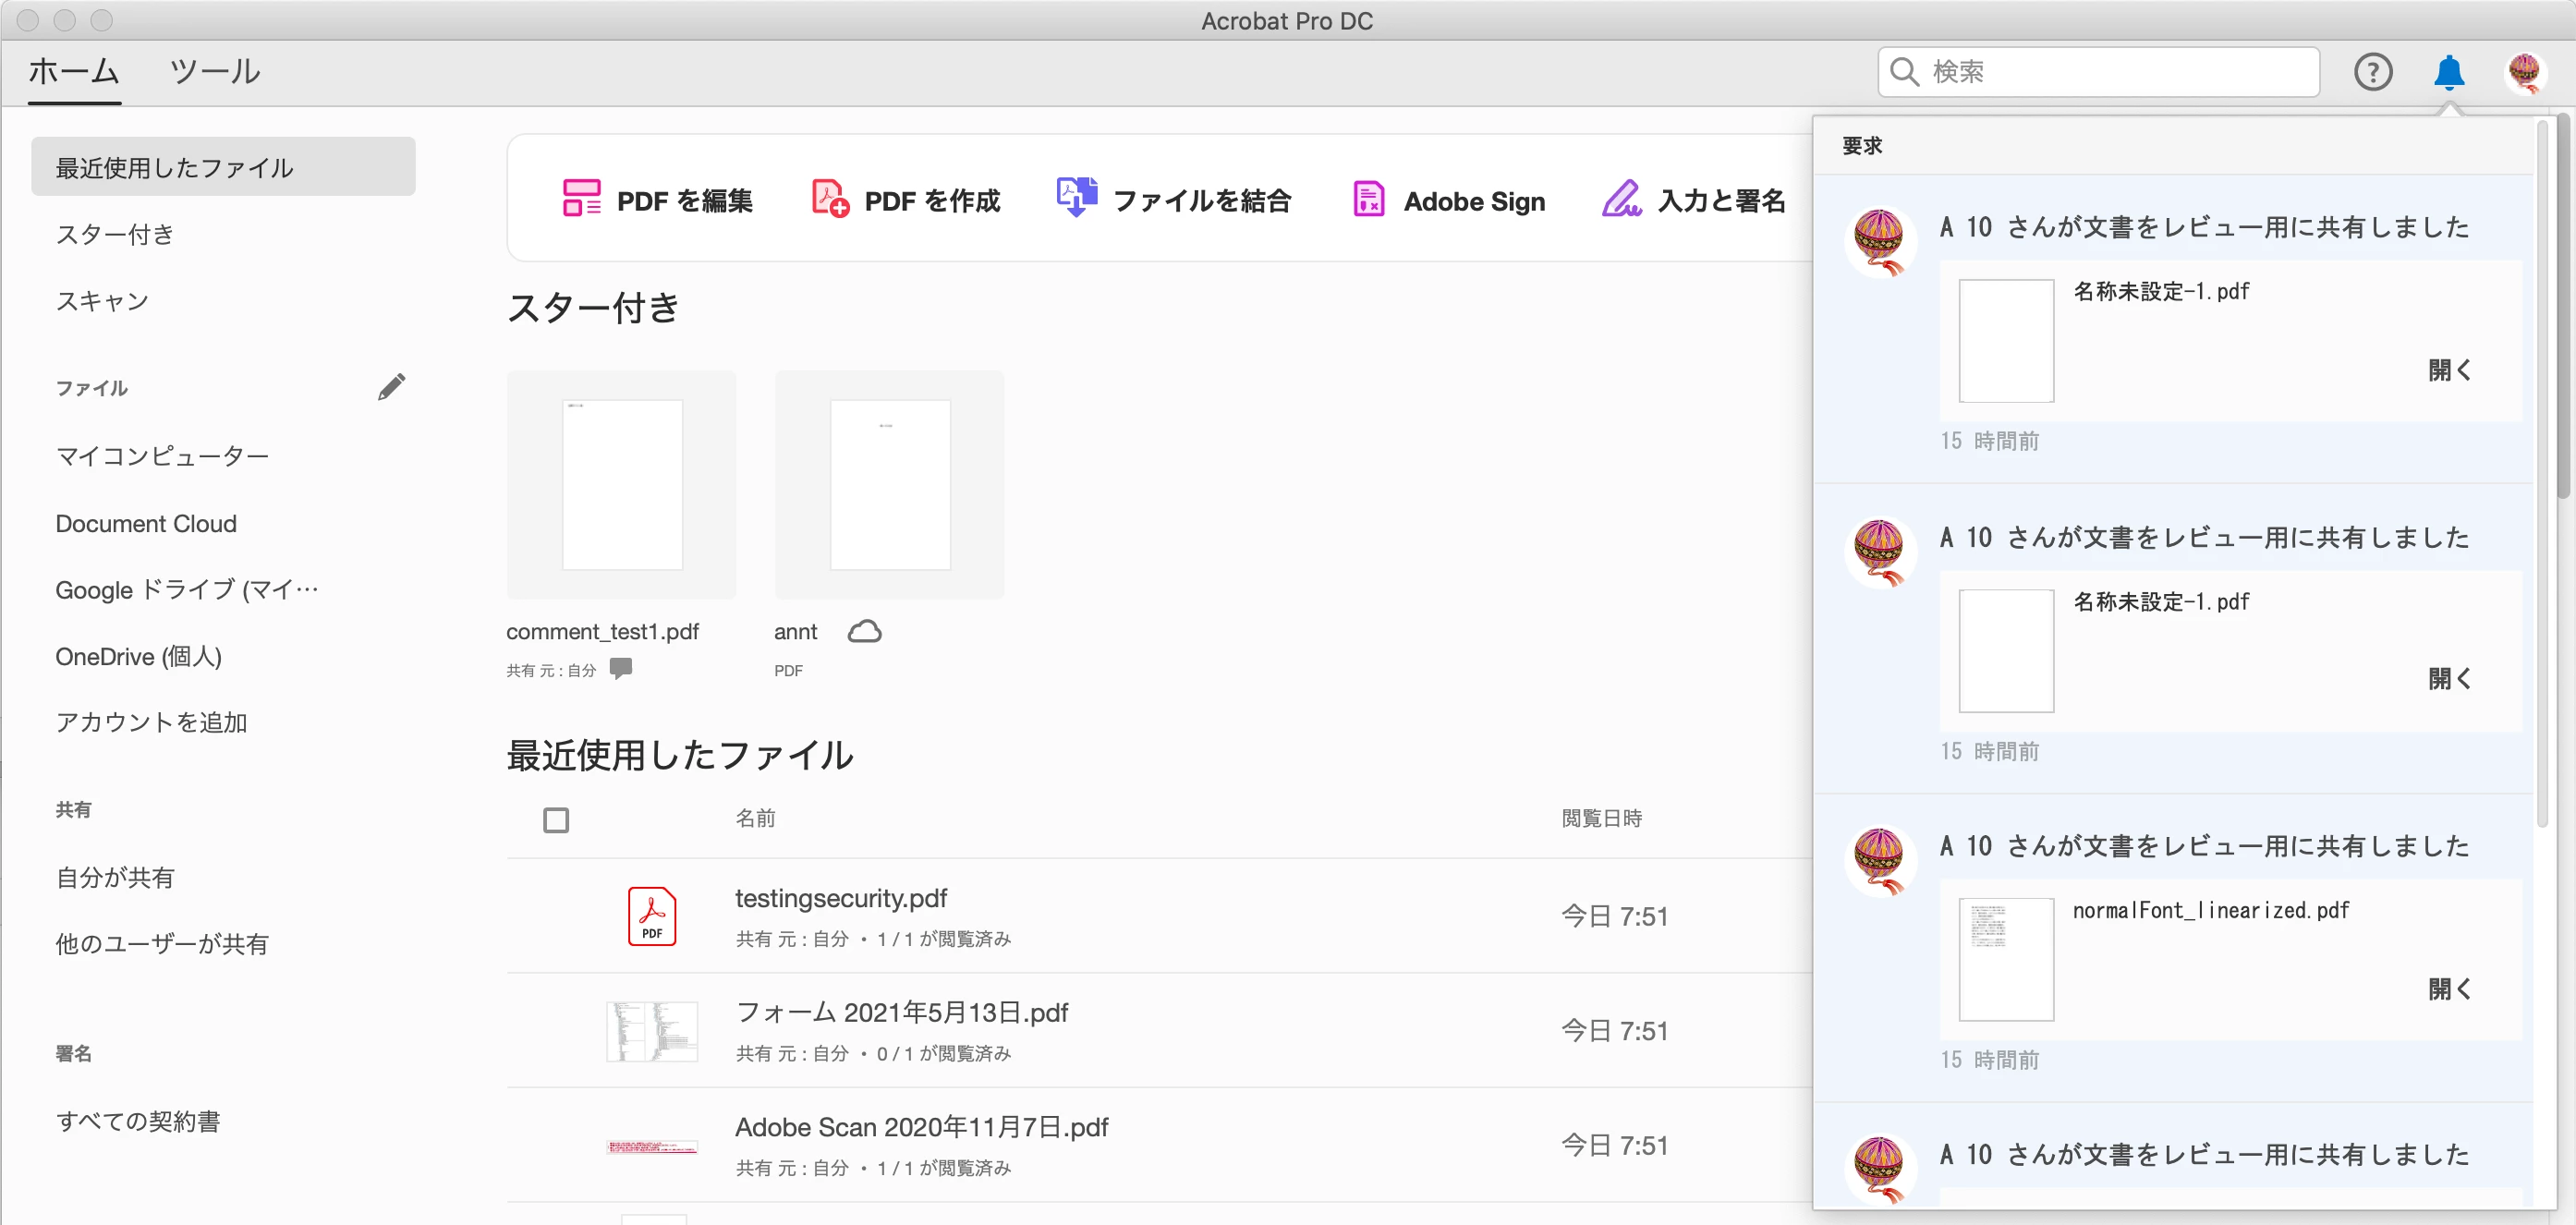
Task: Click the pencil icon beside ファイル
Action: click(391, 387)
